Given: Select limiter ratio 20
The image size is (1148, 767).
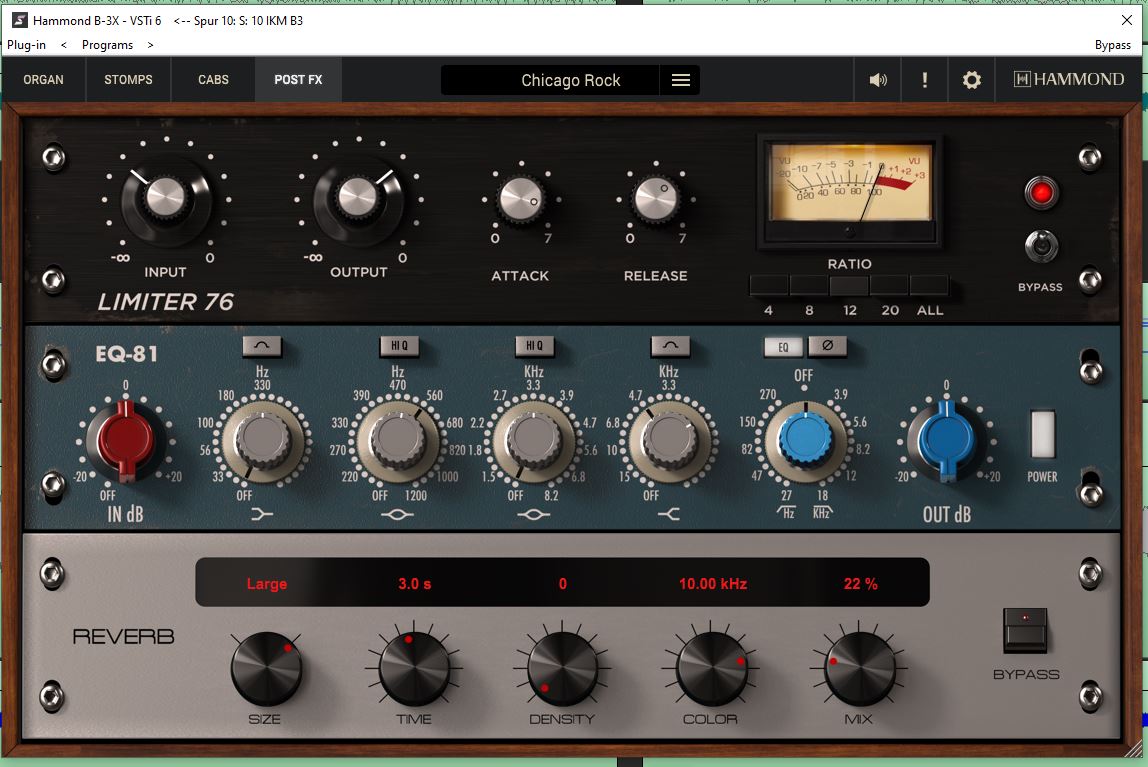Looking at the screenshot, I should 890,285.
